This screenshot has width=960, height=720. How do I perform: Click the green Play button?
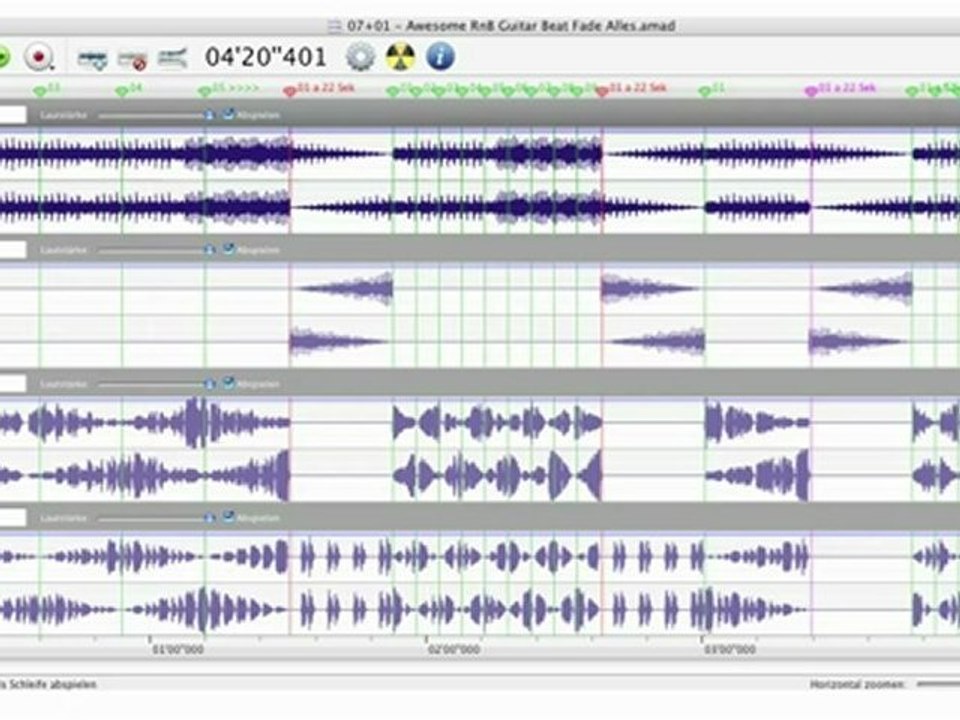click(3, 57)
